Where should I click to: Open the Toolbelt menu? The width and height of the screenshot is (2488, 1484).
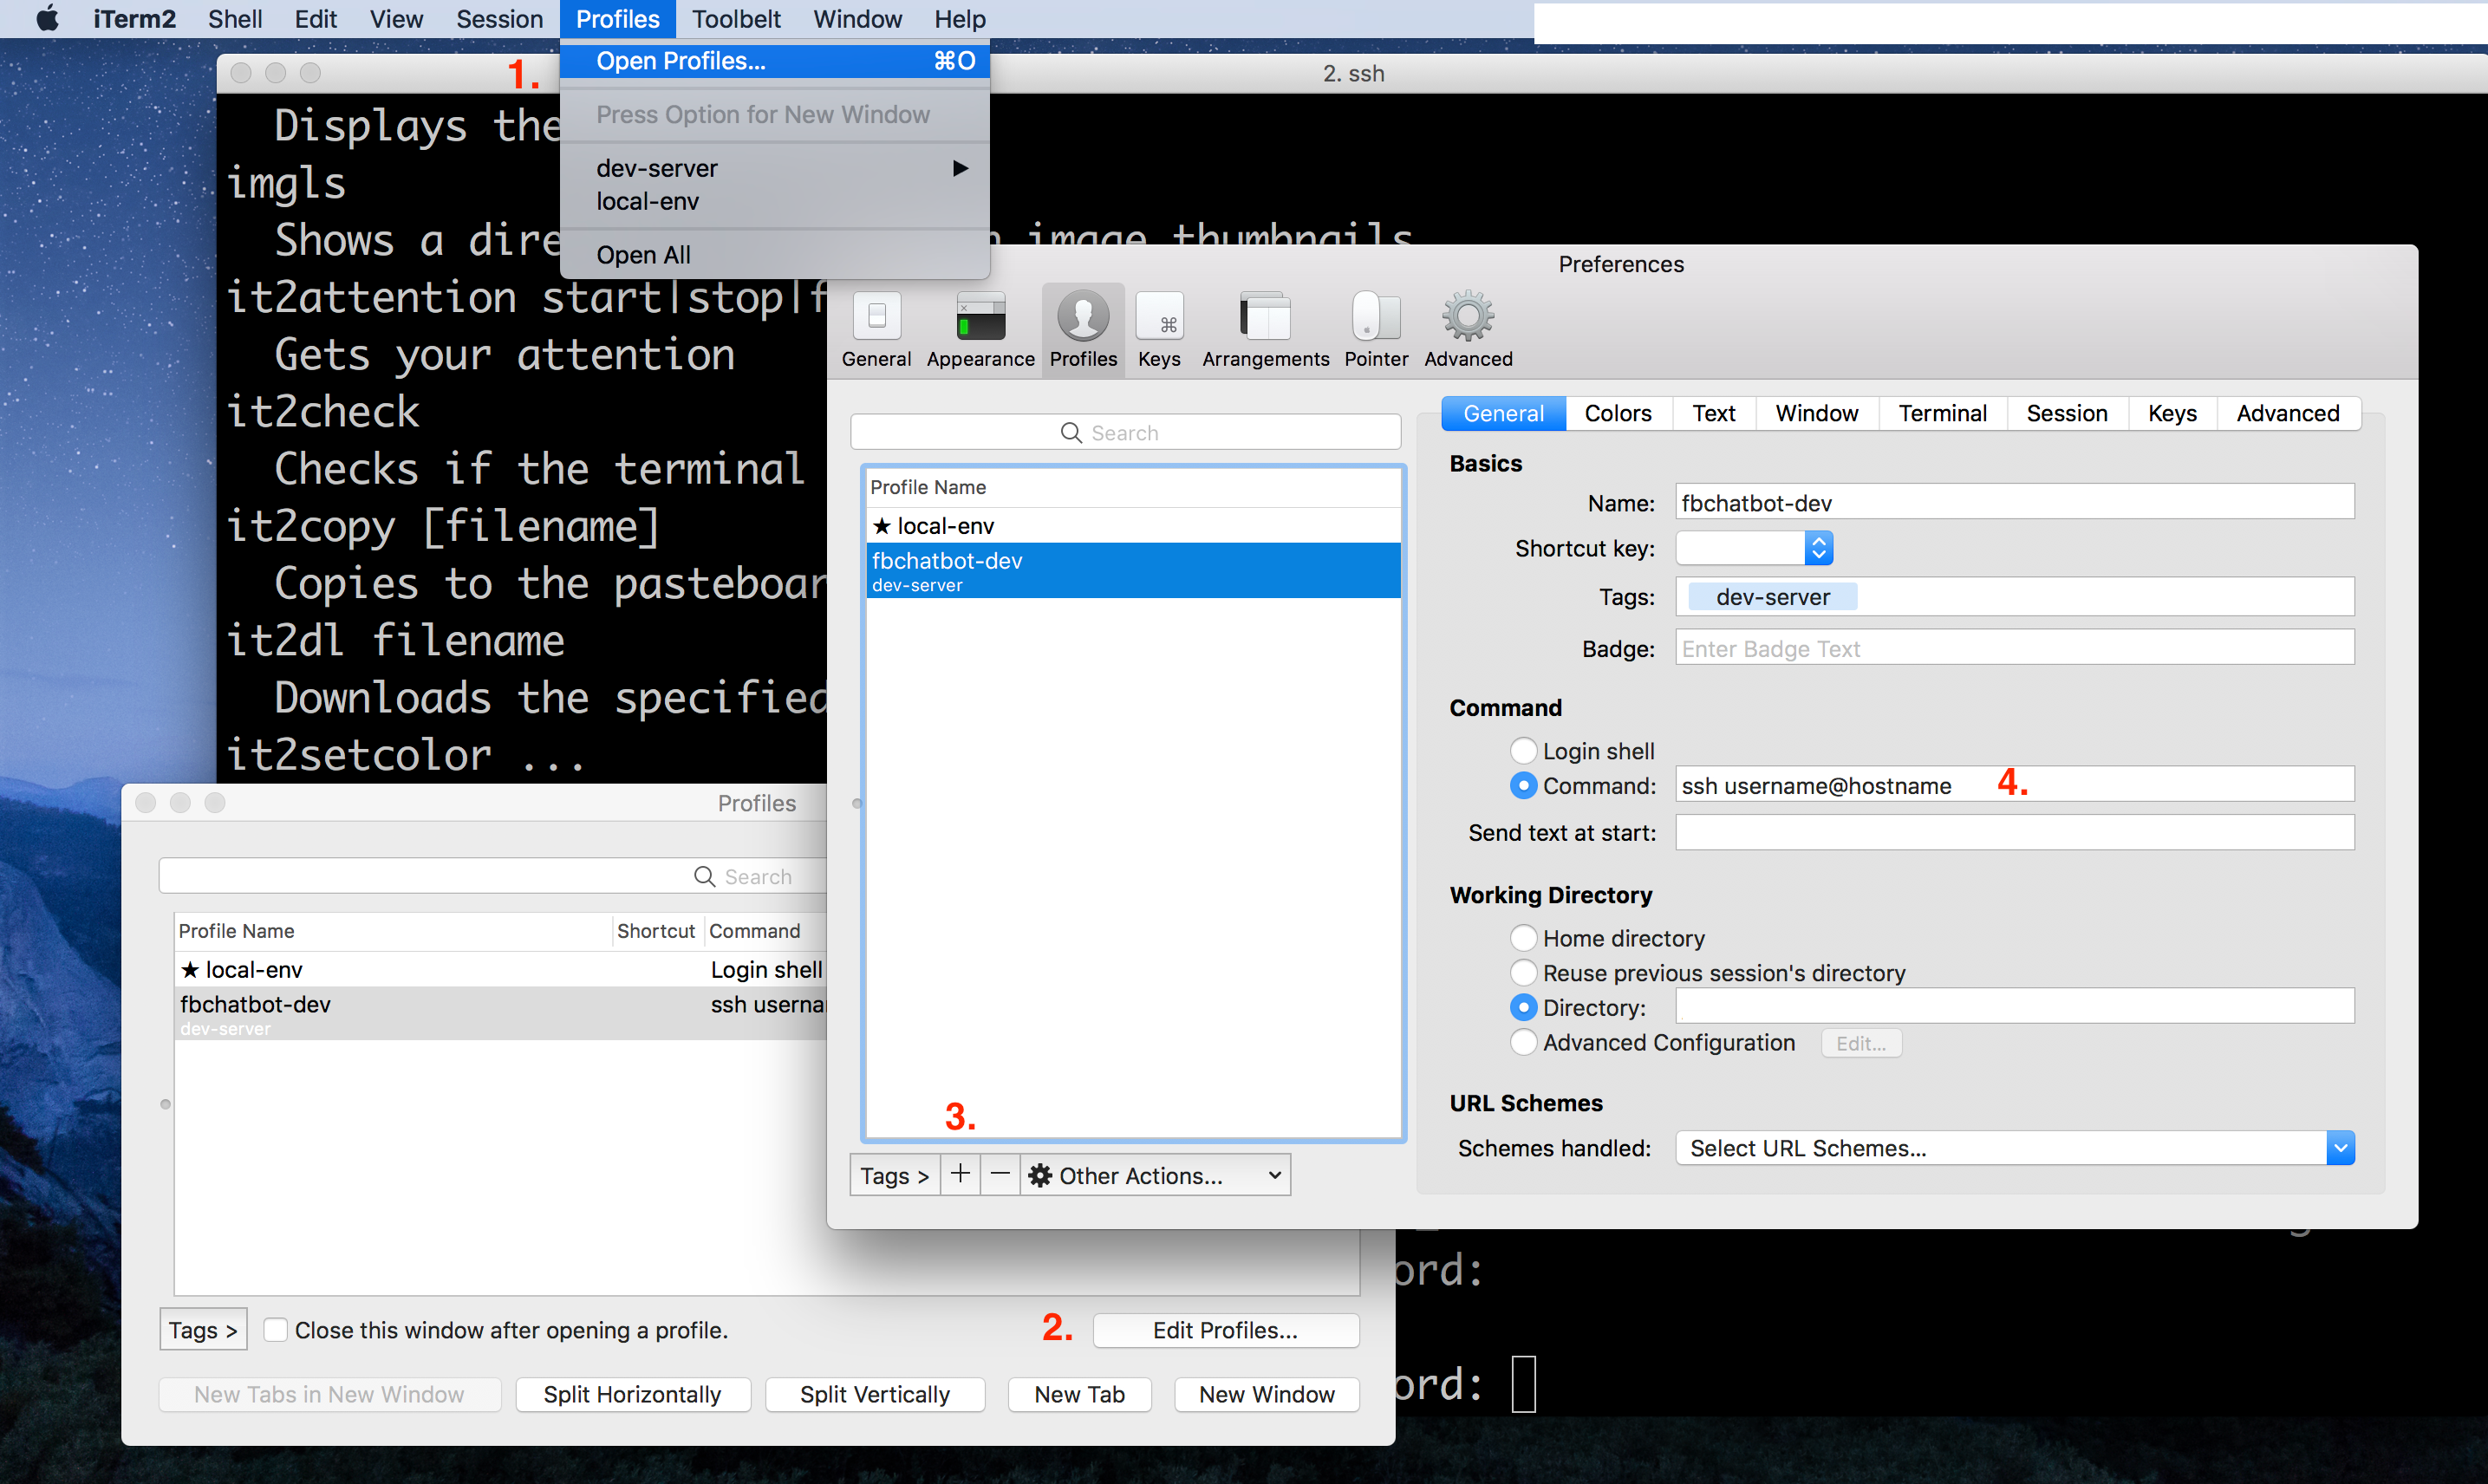click(736, 19)
